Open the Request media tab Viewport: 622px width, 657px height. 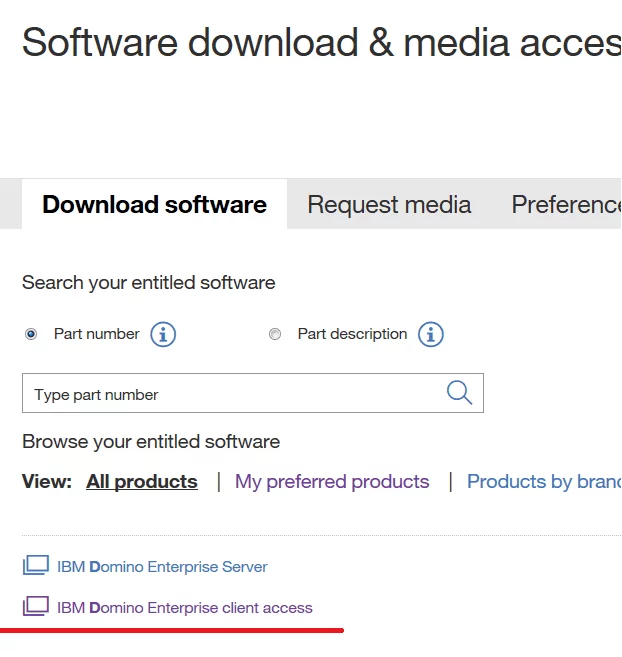click(x=389, y=205)
